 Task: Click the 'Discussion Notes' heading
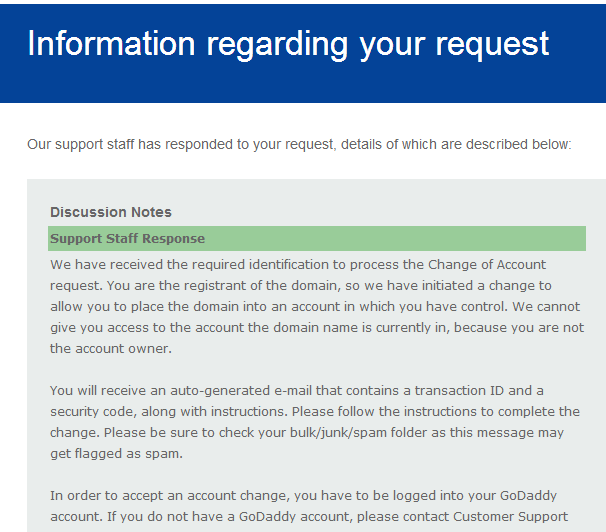click(111, 212)
